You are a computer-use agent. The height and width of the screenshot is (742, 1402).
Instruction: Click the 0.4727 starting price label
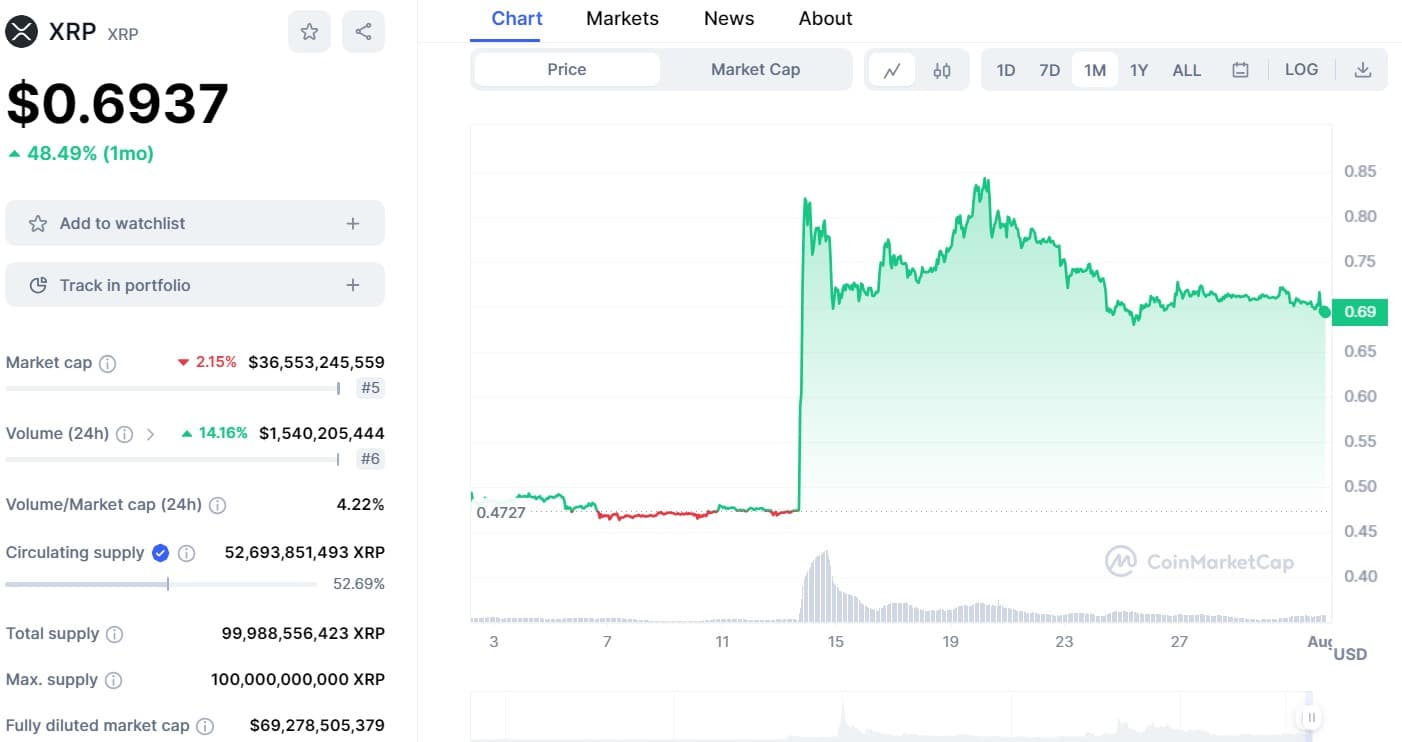point(500,512)
